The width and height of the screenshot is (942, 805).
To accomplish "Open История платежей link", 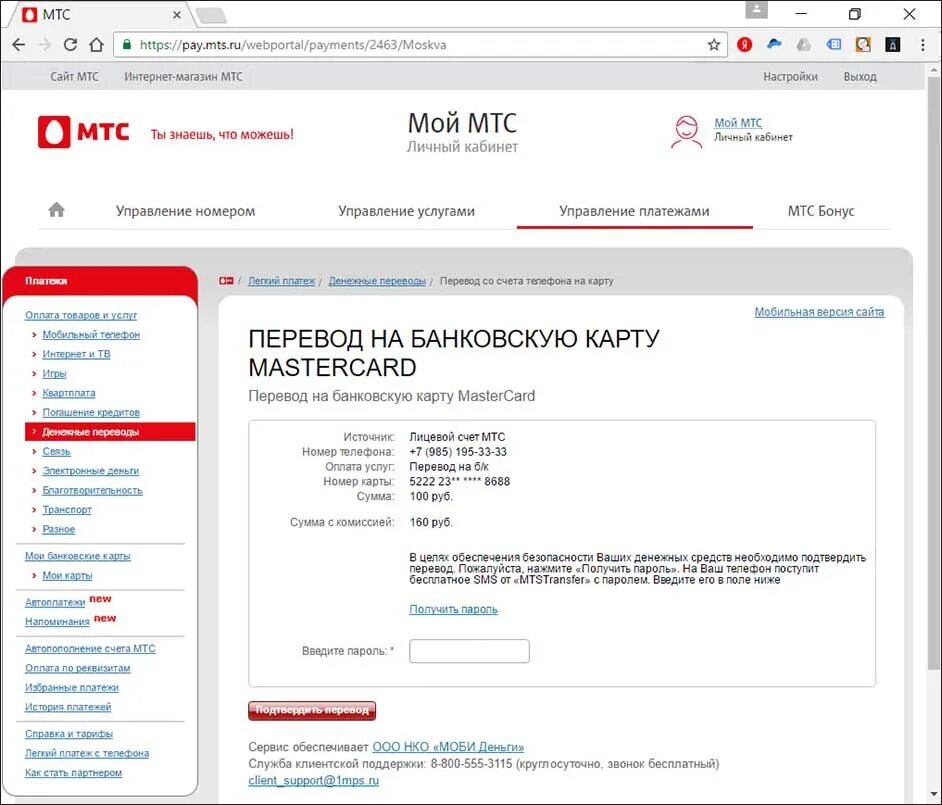I will point(68,707).
